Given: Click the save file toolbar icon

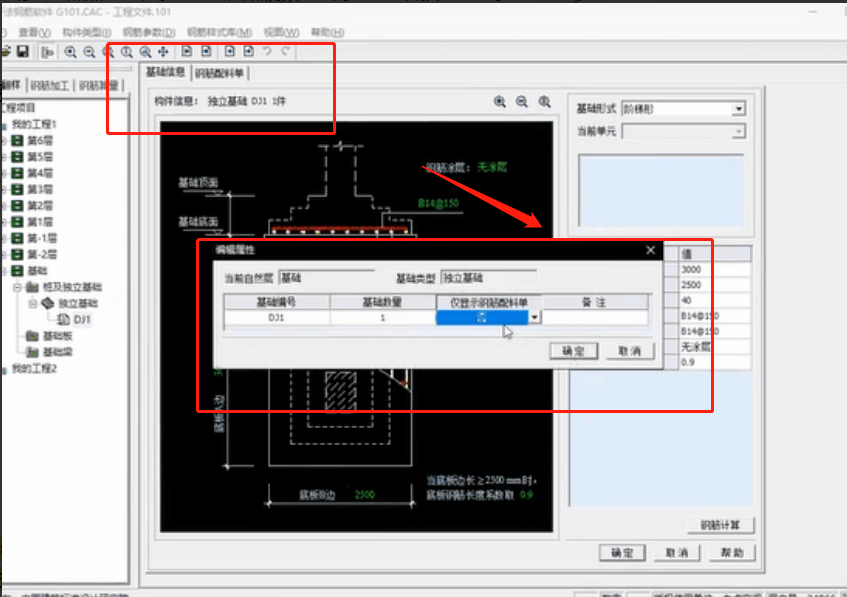Looking at the screenshot, I should (x=23, y=52).
